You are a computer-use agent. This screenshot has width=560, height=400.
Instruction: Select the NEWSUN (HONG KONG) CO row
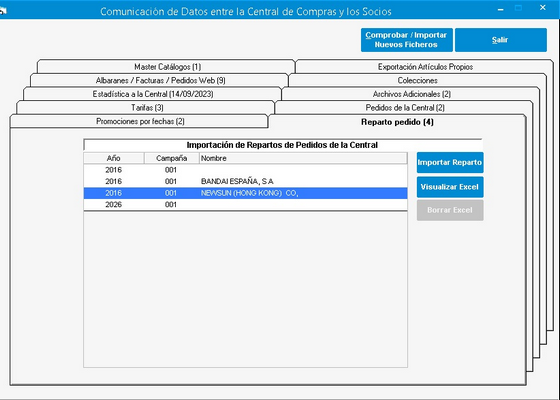point(245,193)
